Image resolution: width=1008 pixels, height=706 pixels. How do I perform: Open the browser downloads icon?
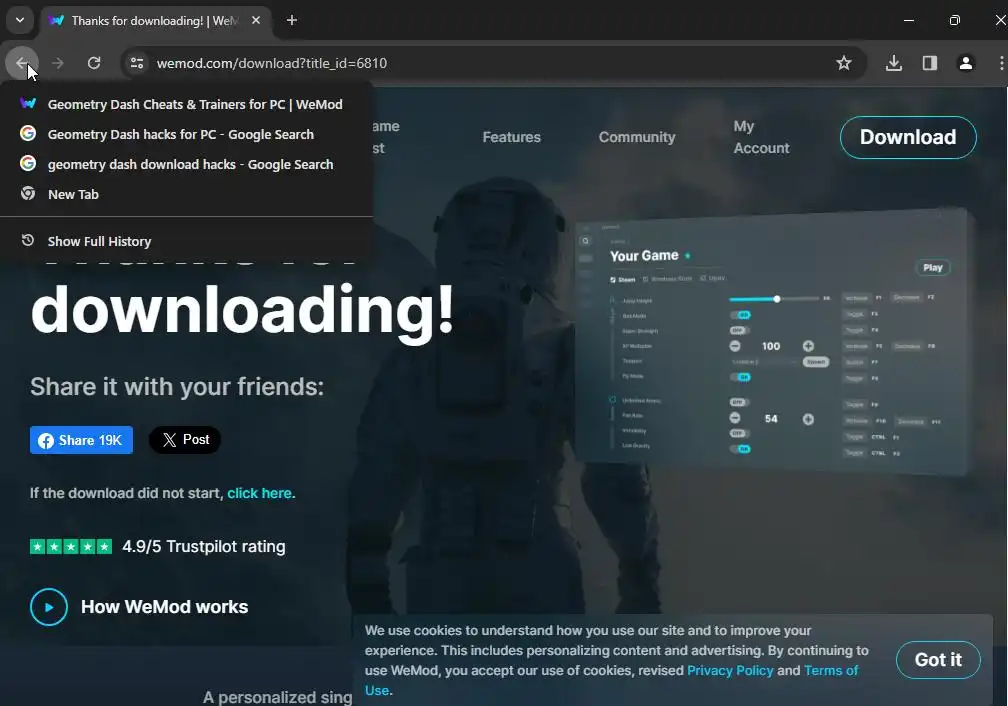click(x=894, y=63)
